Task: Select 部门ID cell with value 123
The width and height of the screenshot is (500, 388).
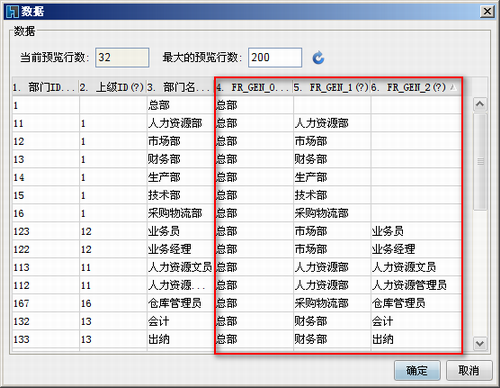Action: click(x=46, y=232)
